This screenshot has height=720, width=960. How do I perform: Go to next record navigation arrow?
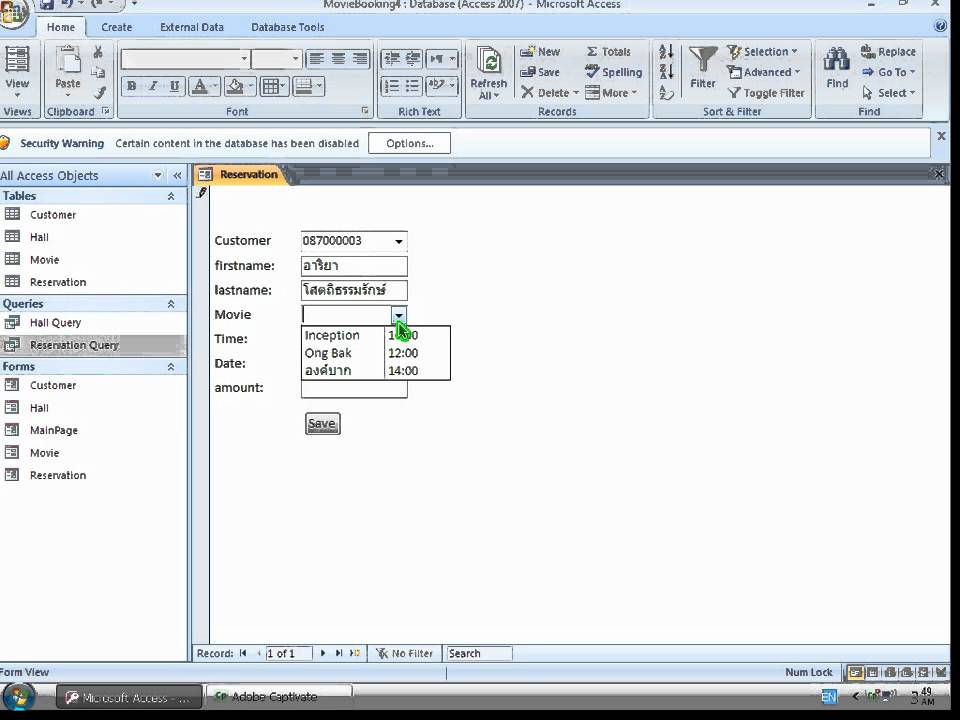pyautogui.click(x=323, y=653)
